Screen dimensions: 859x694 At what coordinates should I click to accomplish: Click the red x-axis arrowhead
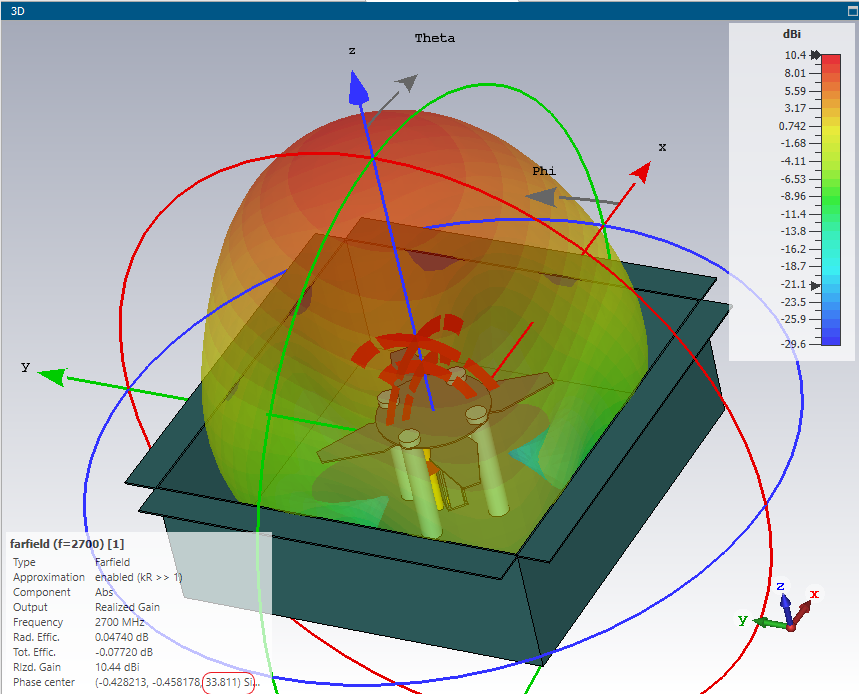click(x=641, y=171)
